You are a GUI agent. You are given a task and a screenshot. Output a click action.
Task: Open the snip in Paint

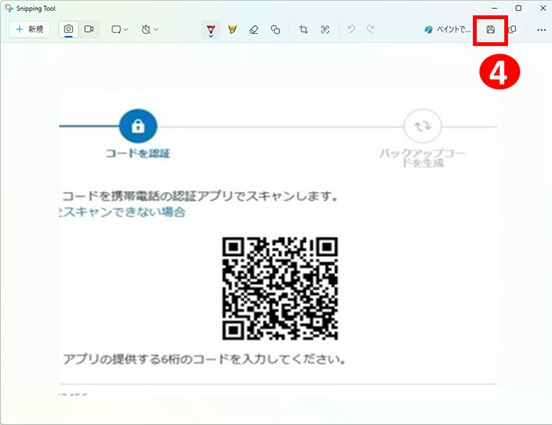(447, 30)
